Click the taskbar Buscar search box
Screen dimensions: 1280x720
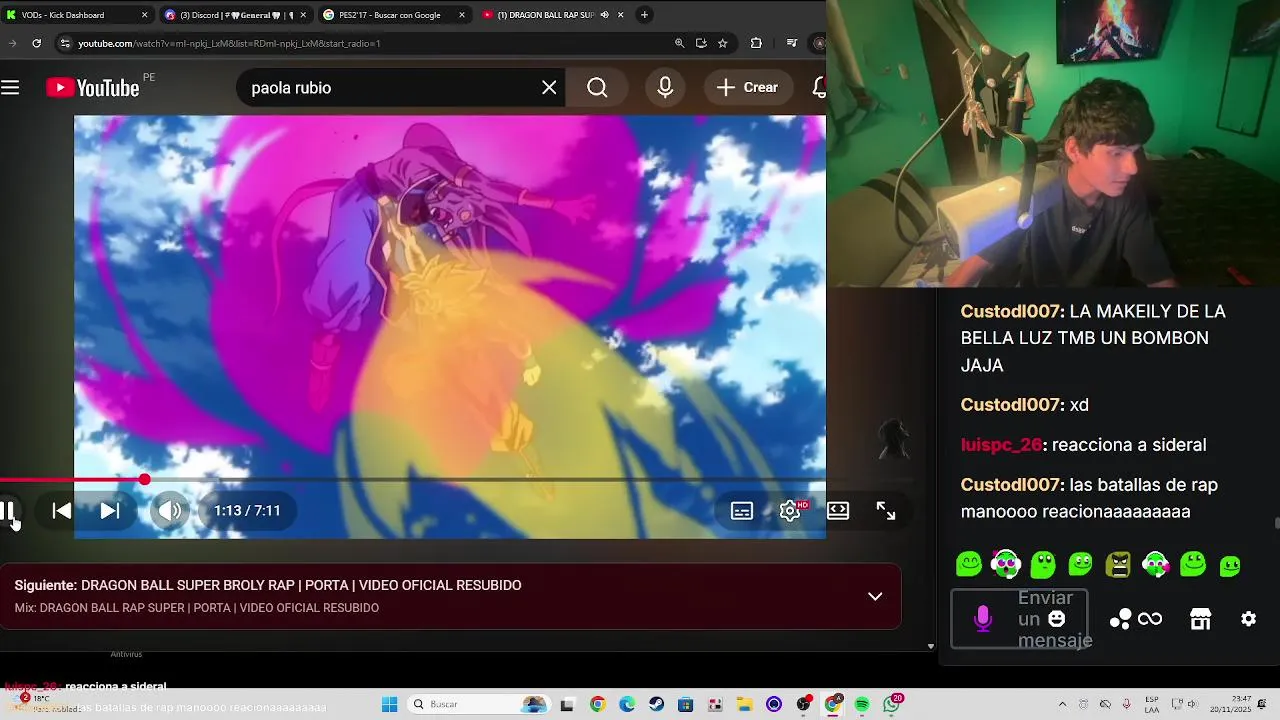click(x=480, y=704)
